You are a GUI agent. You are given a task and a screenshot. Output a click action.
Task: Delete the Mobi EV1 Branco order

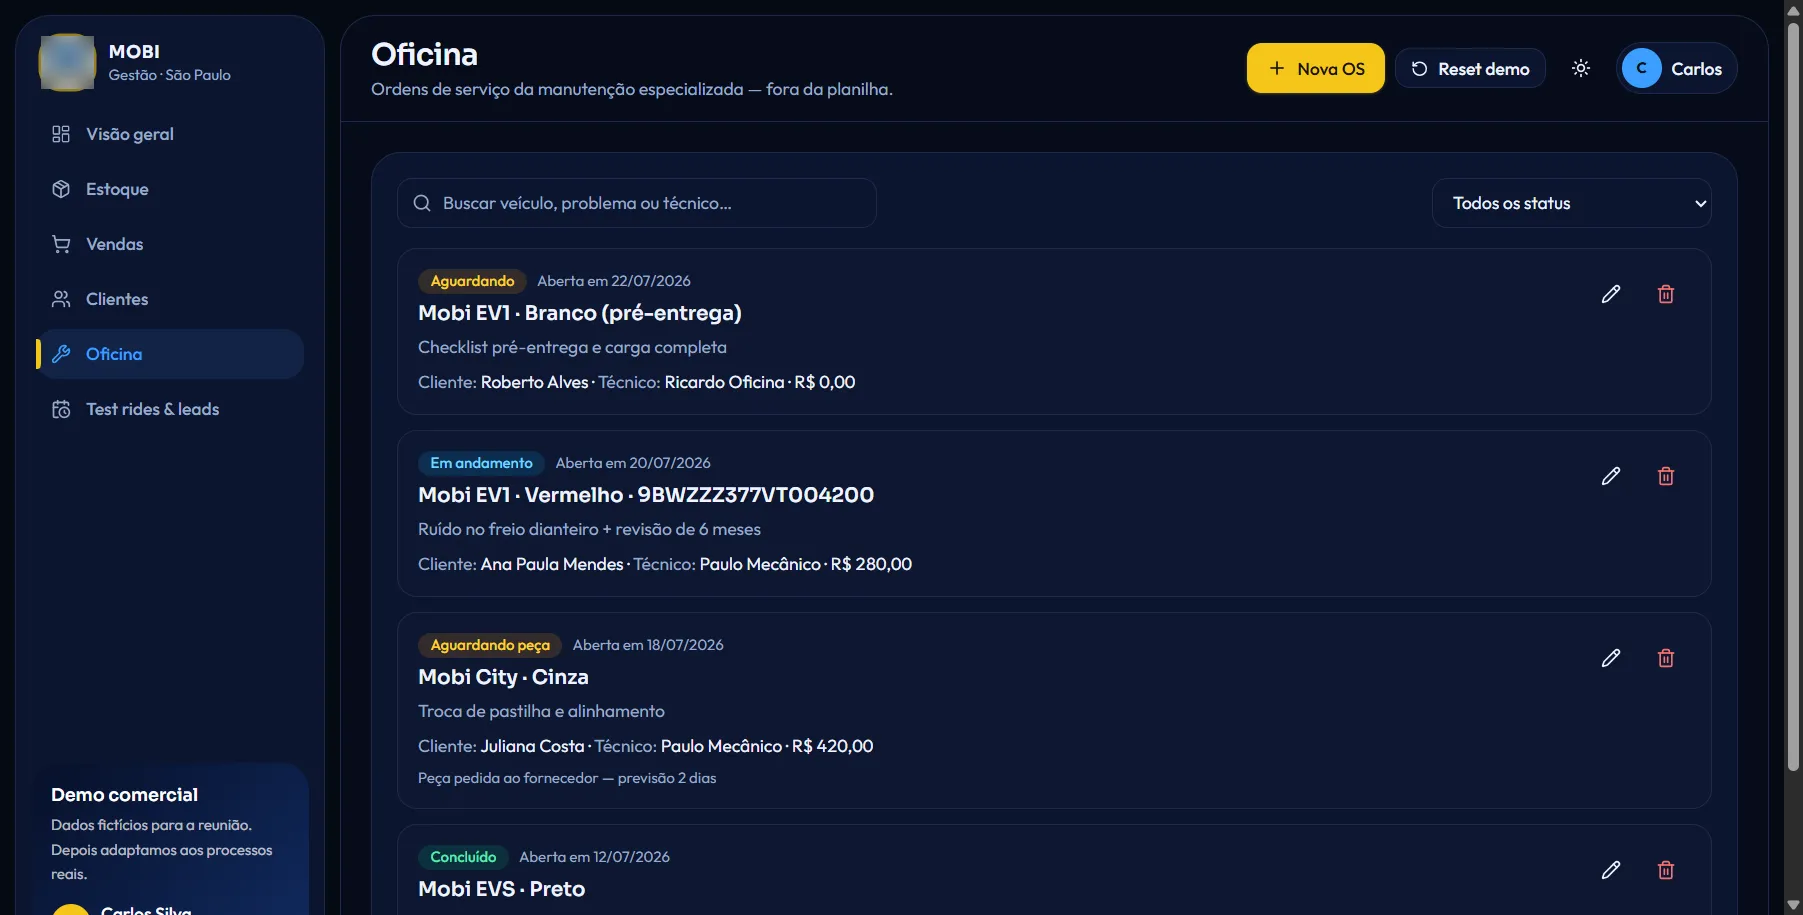[x=1666, y=294]
